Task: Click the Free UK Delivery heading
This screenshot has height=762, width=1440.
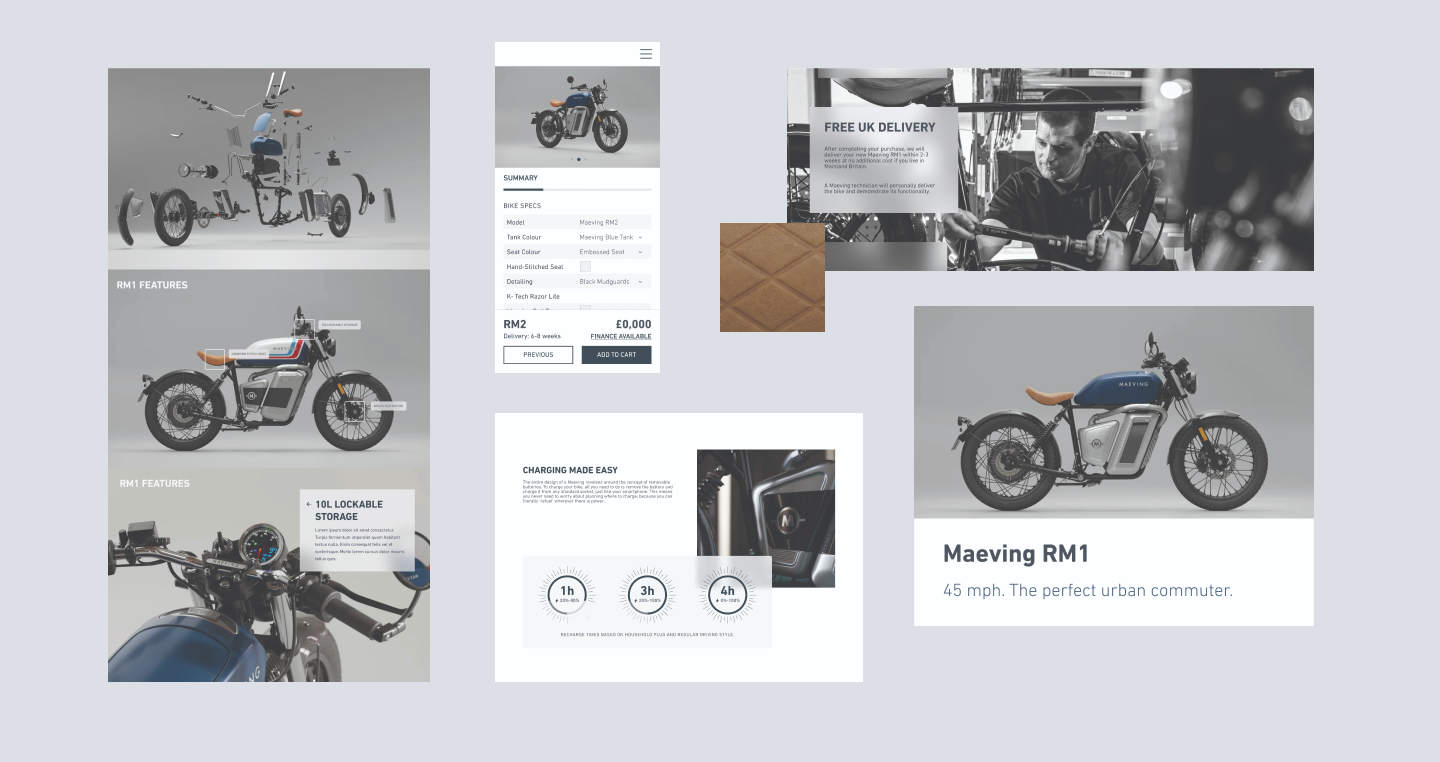Action: pyautogui.click(x=880, y=128)
